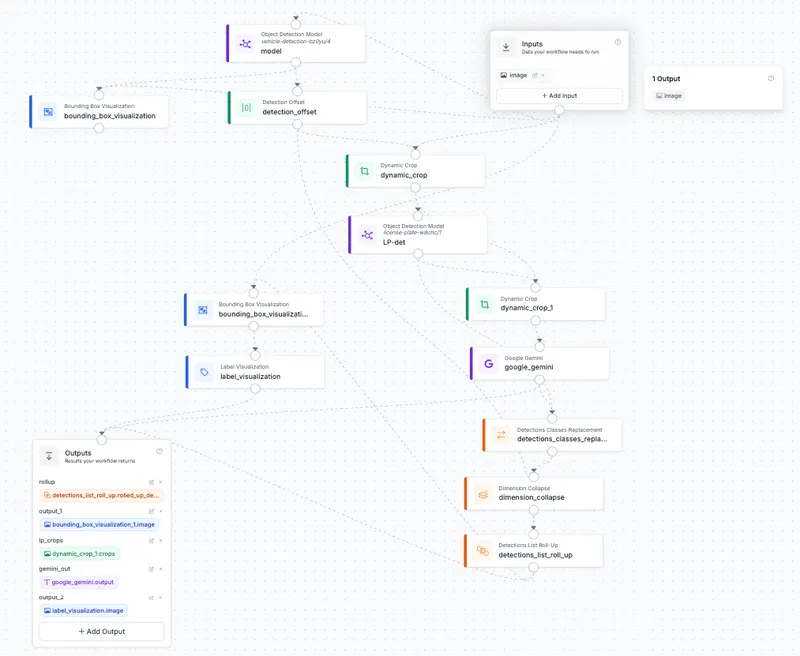Click the dimension_collapse input connector
The width and height of the screenshot is (800, 656).
coord(534,477)
